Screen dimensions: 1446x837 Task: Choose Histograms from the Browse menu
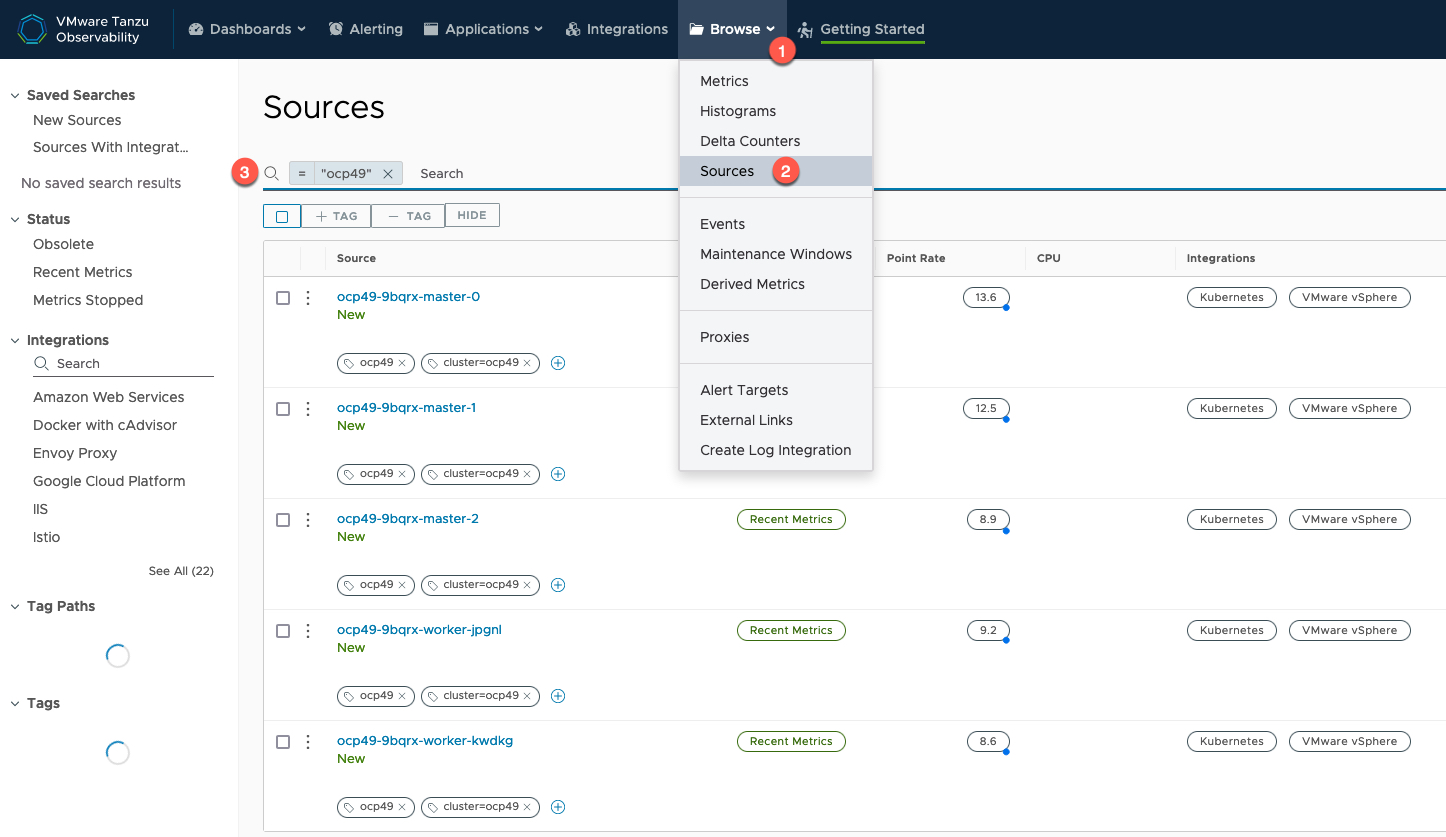(x=776, y=111)
